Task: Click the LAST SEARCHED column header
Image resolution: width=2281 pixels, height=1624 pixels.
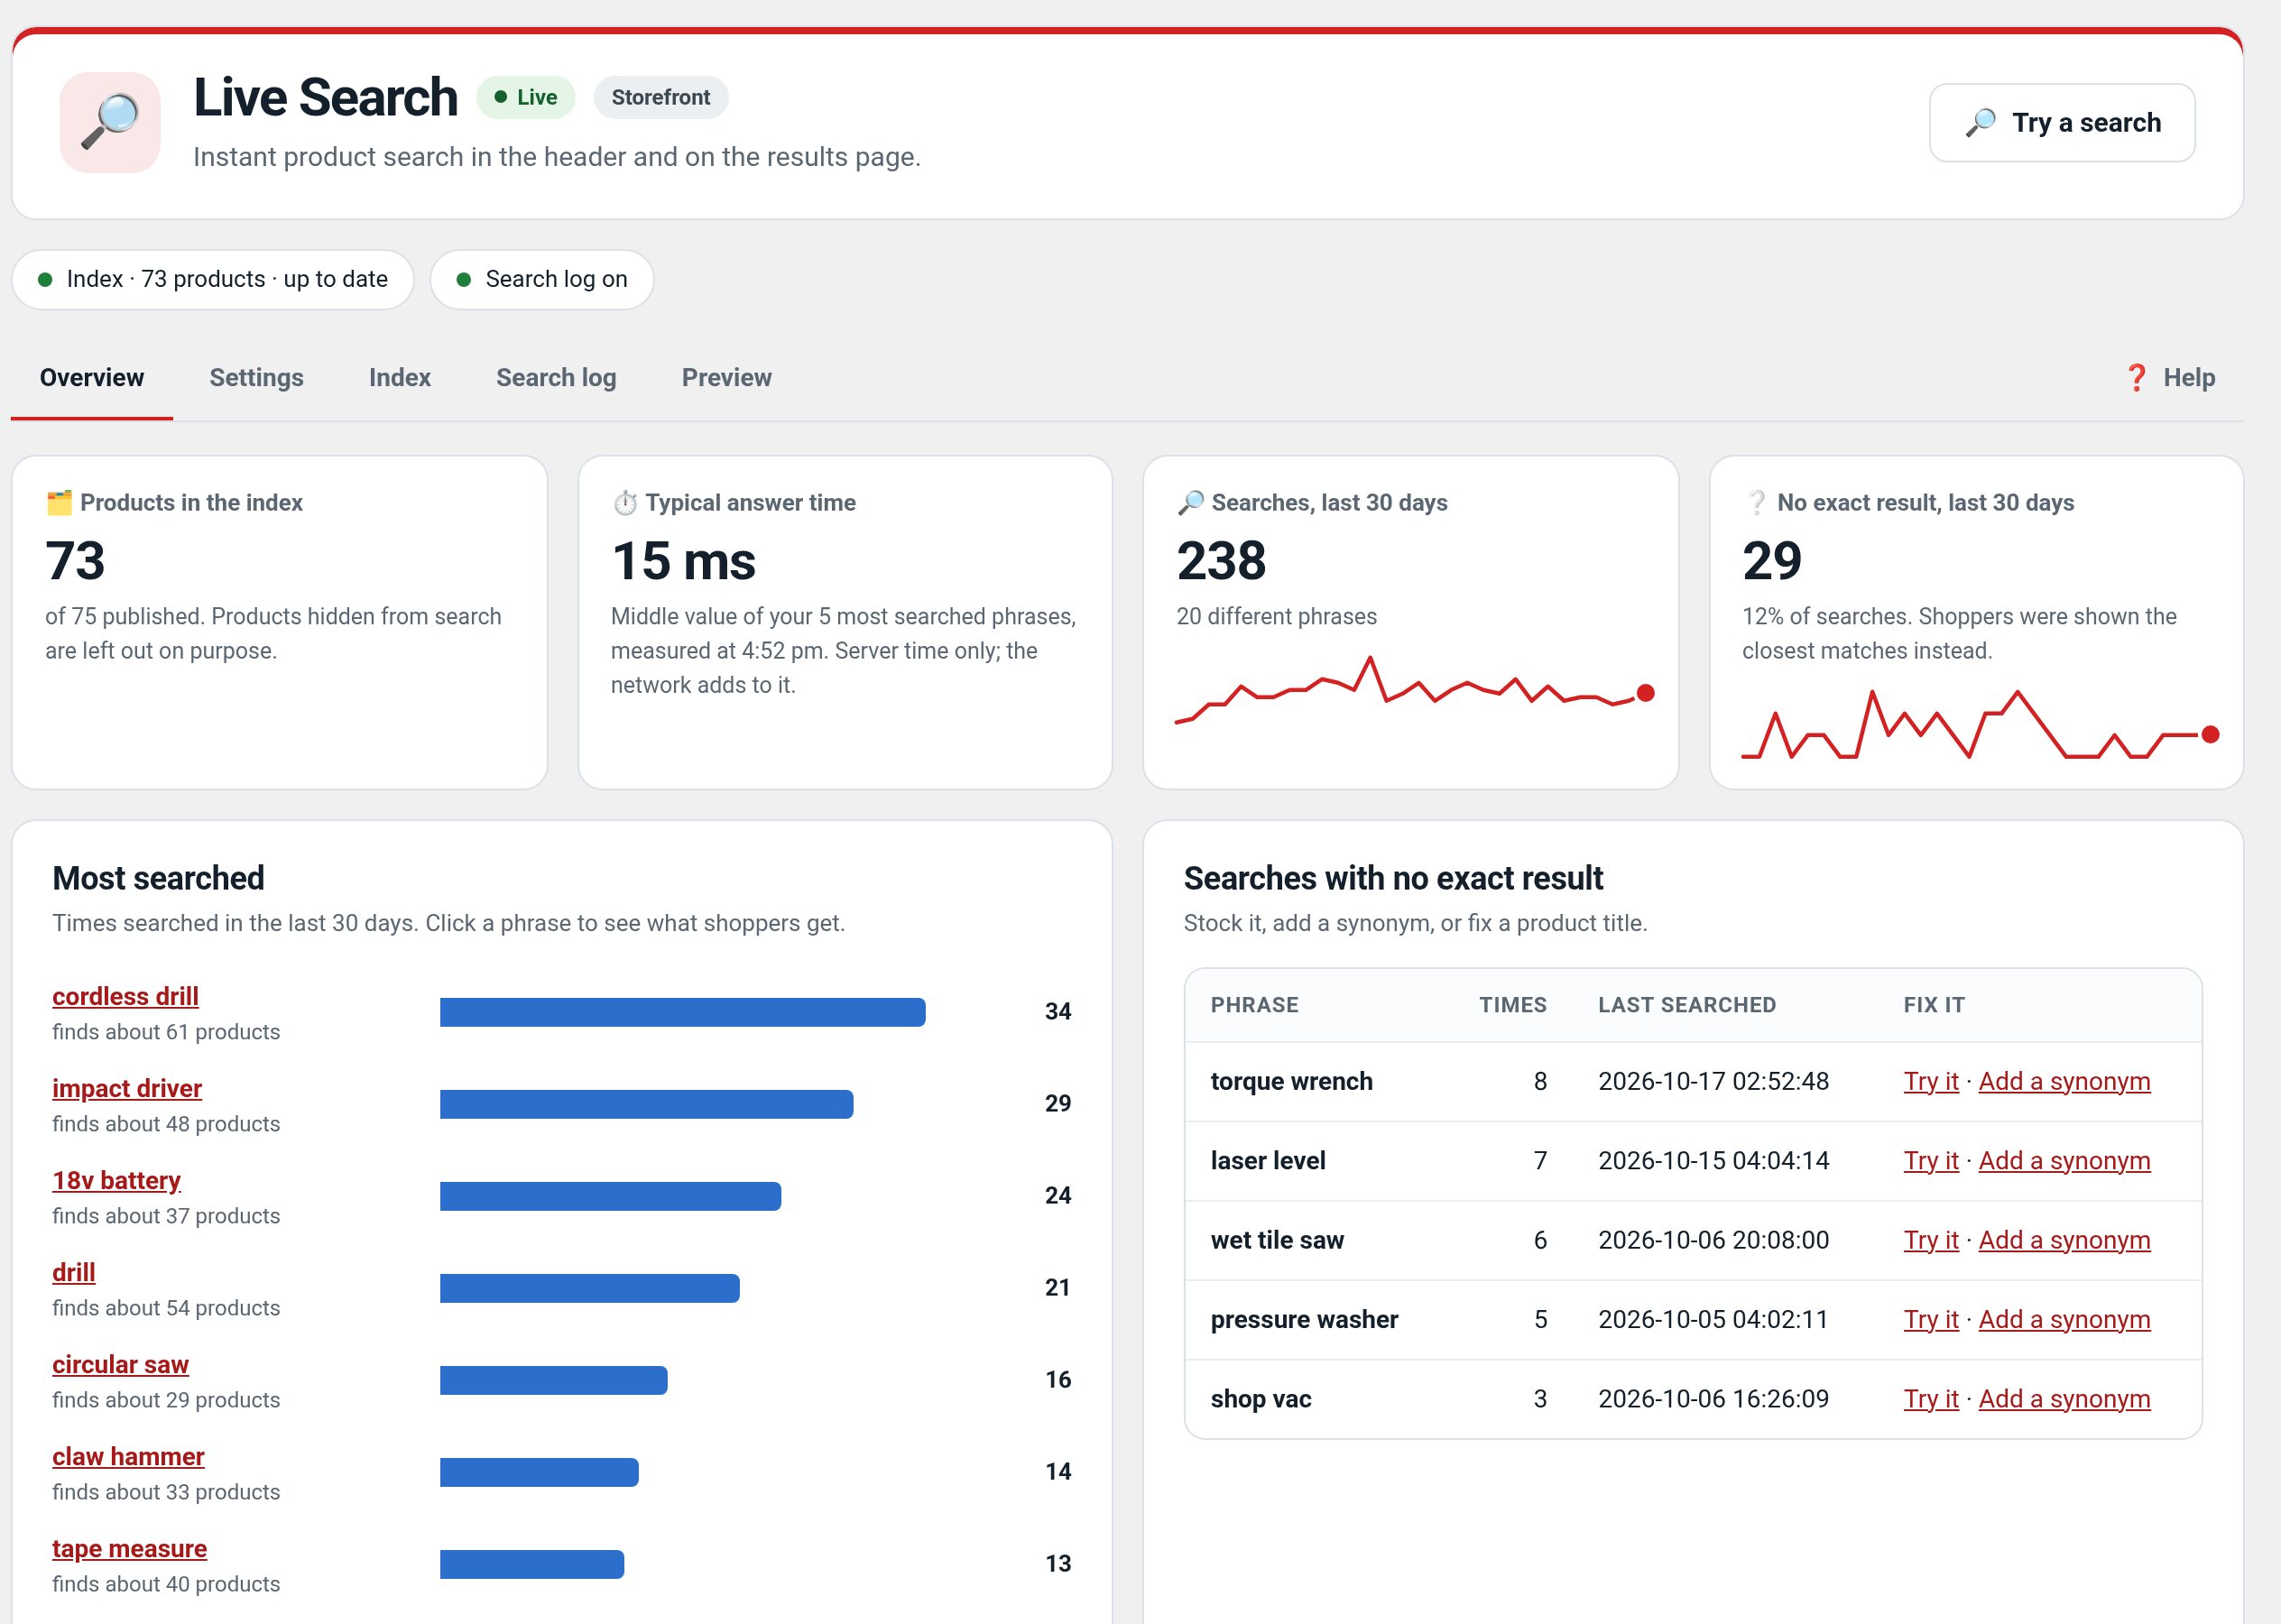Action: (x=1687, y=1005)
